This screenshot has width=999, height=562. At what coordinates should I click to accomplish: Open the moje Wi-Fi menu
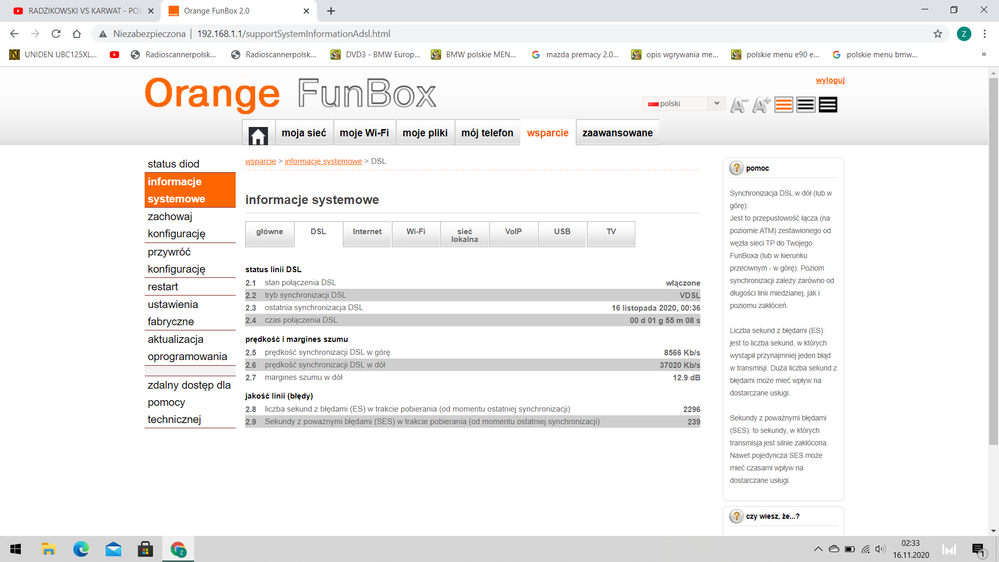[x=364, y=133]
